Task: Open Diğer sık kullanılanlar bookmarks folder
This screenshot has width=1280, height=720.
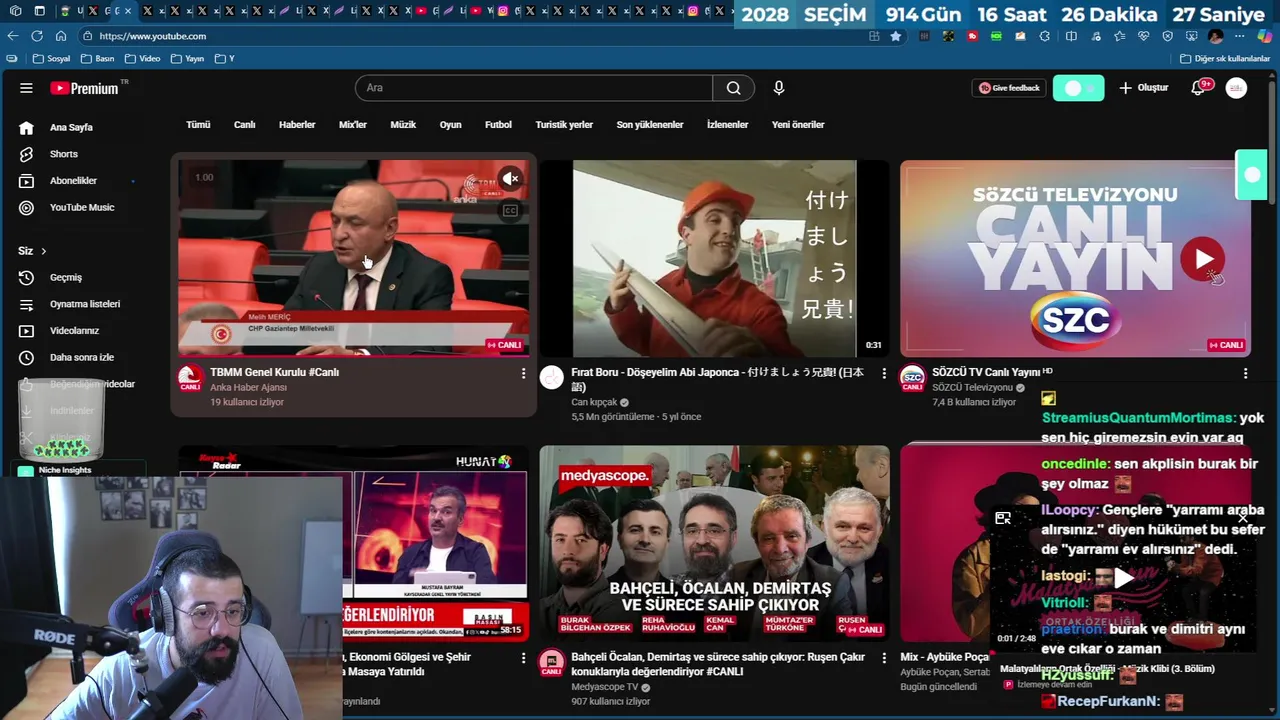Action: click(x=1225, y=59)
